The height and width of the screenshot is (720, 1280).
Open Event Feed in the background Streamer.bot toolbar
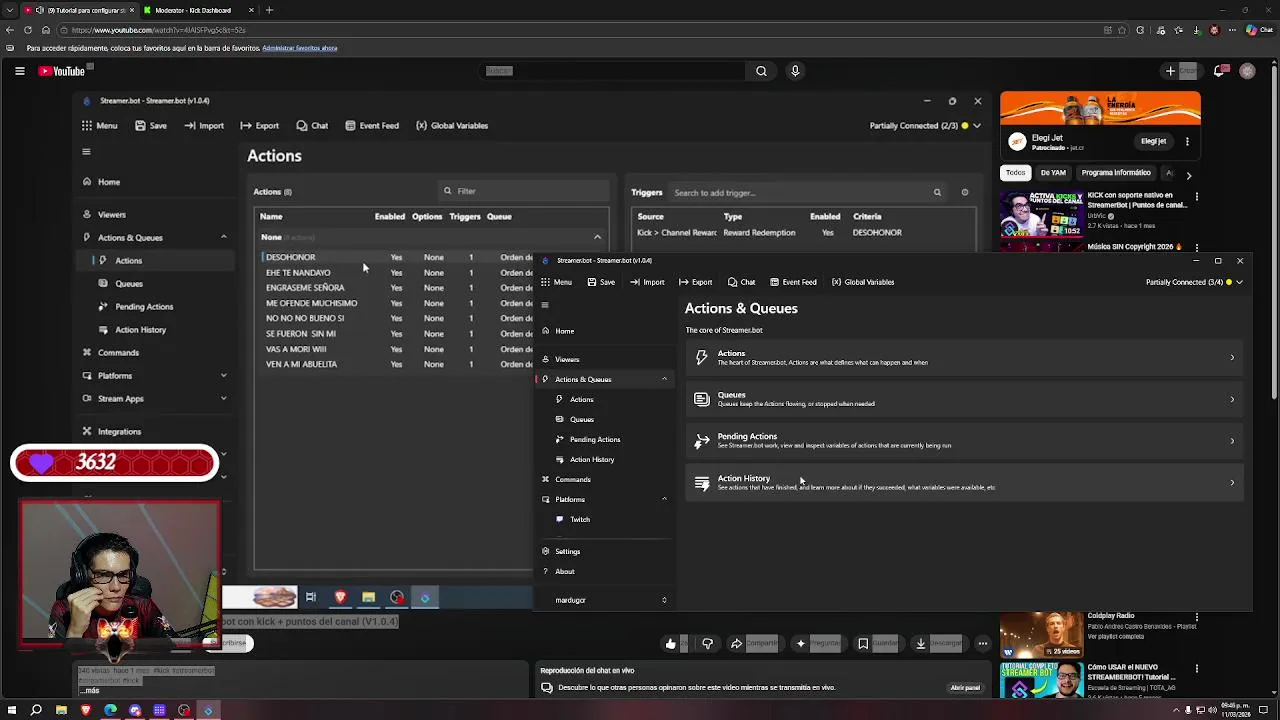coord(372,126)
